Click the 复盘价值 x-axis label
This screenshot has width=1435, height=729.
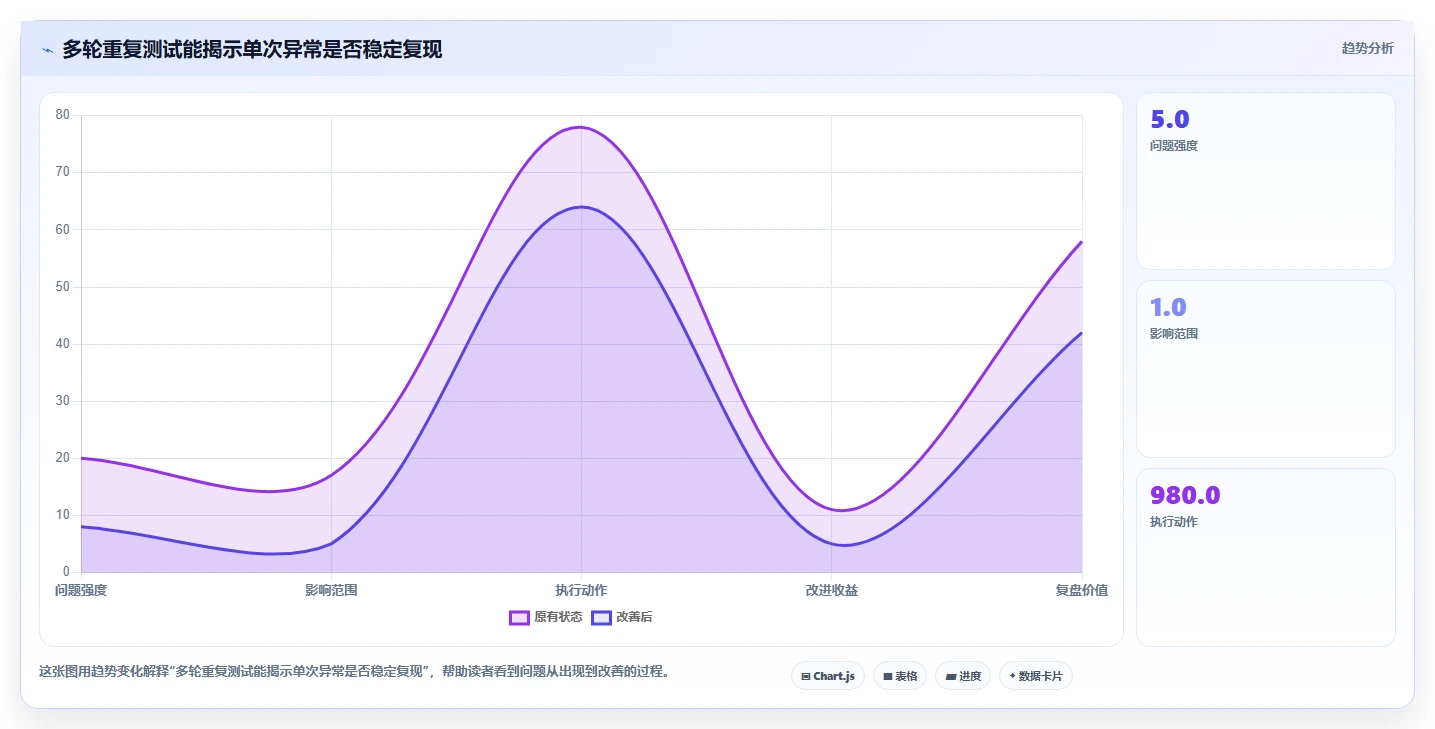1081,590
